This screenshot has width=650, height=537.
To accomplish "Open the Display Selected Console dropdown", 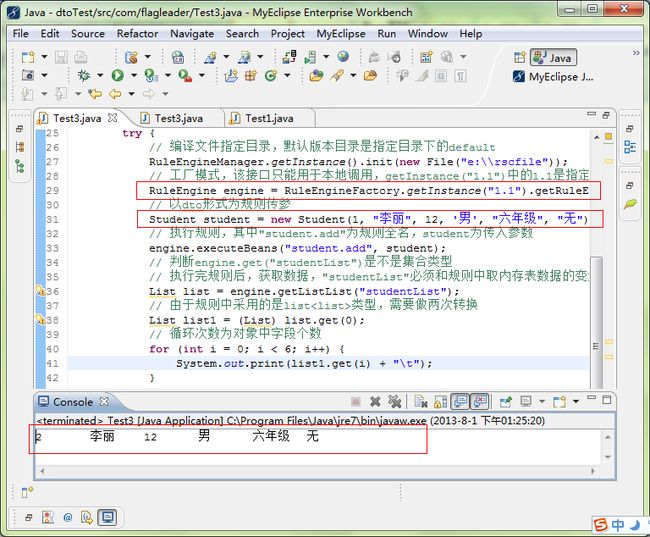I will 541,401.
